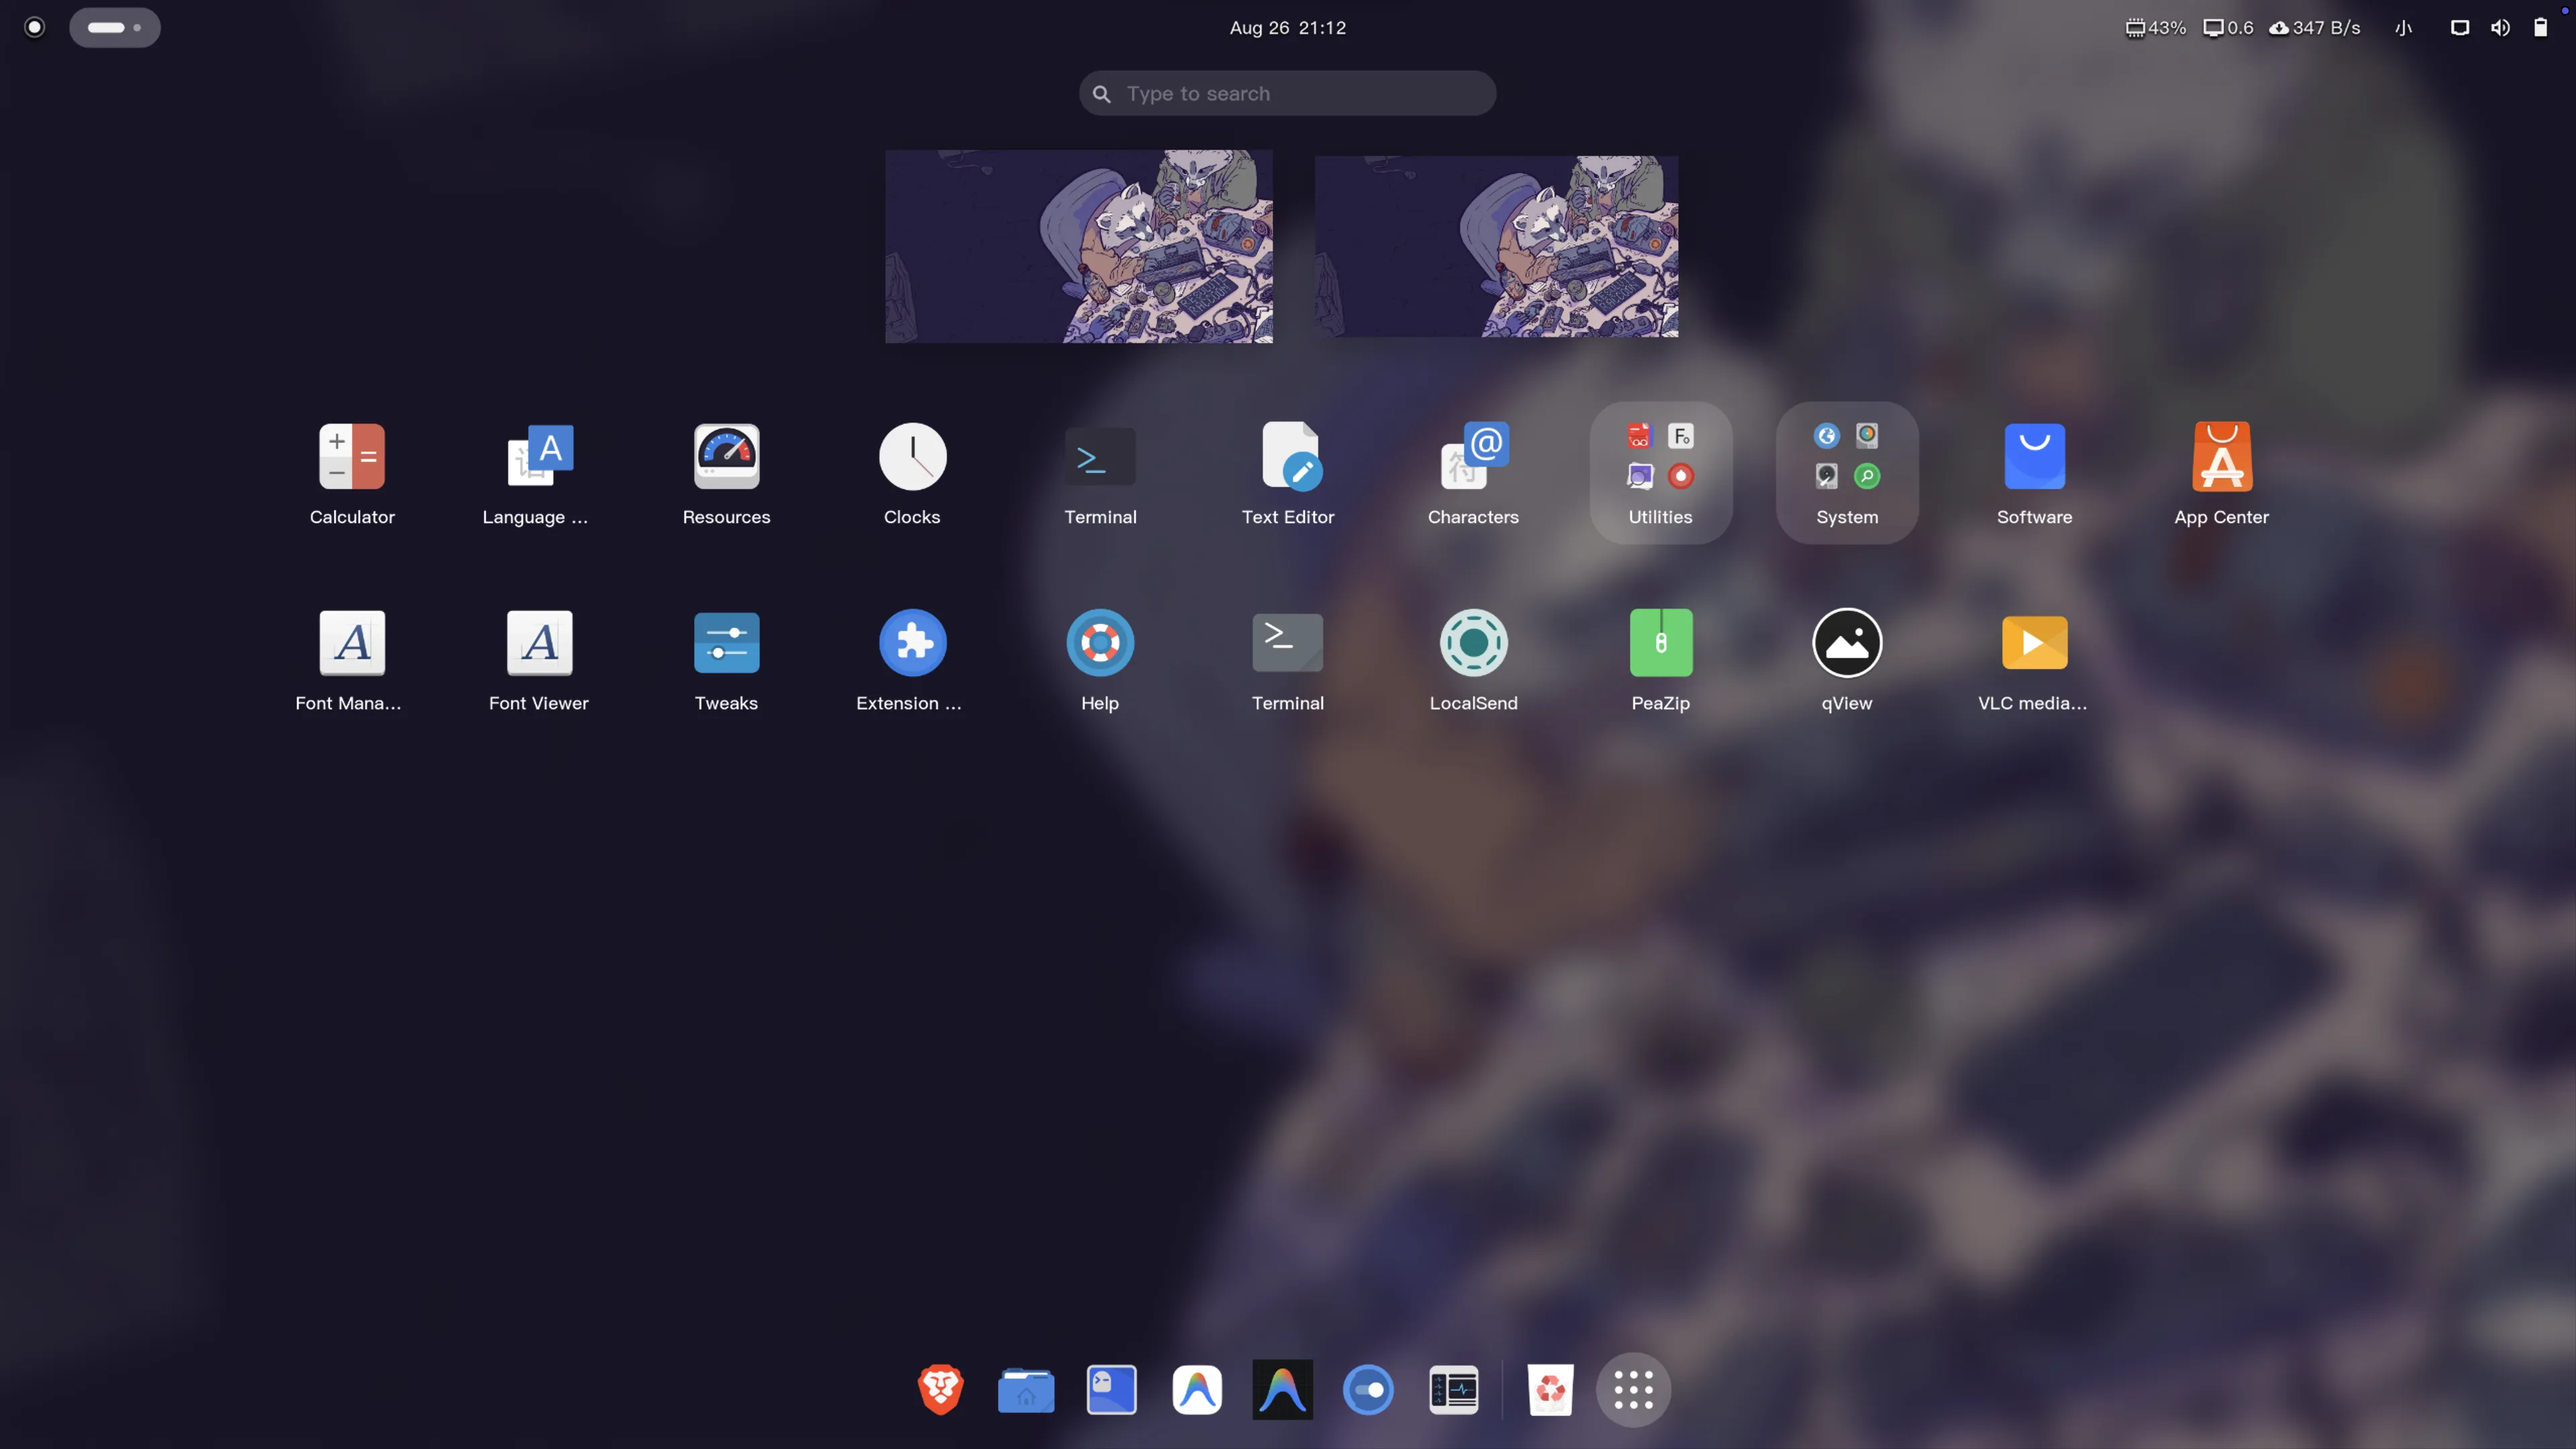The image size is (2576, 1449).
Task: Launch LocalSend
Action: pyautogui.click(x=1473, y=642)
